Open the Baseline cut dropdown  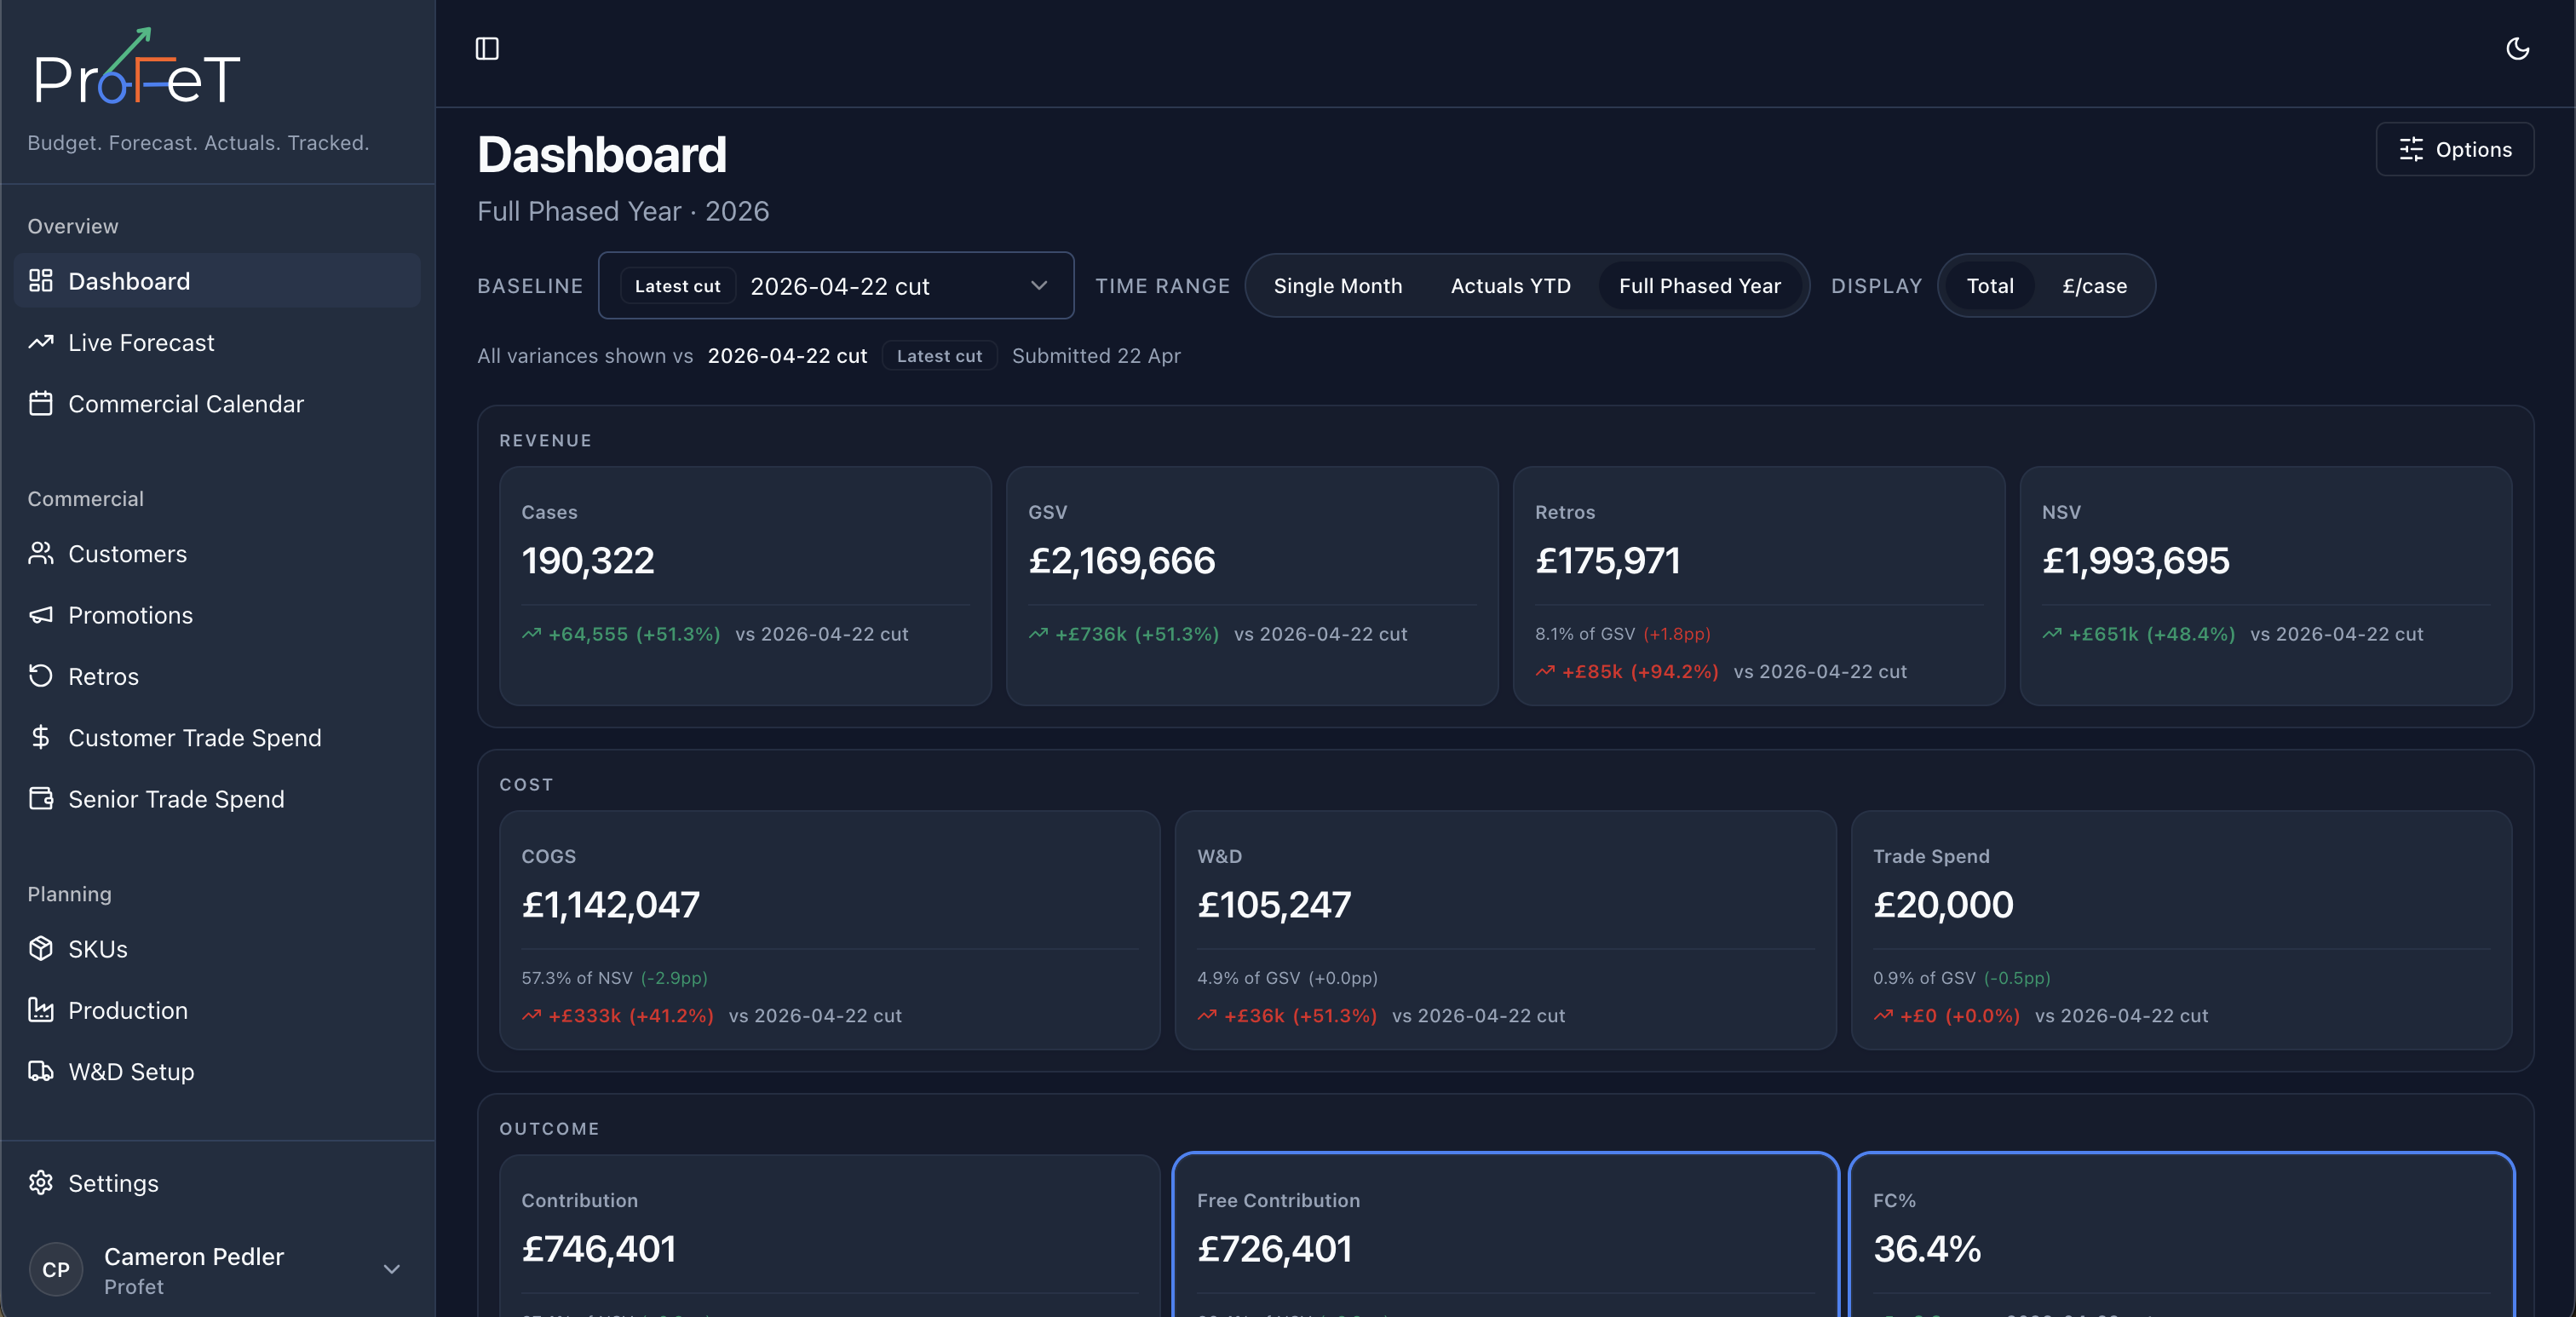point(836,285)
